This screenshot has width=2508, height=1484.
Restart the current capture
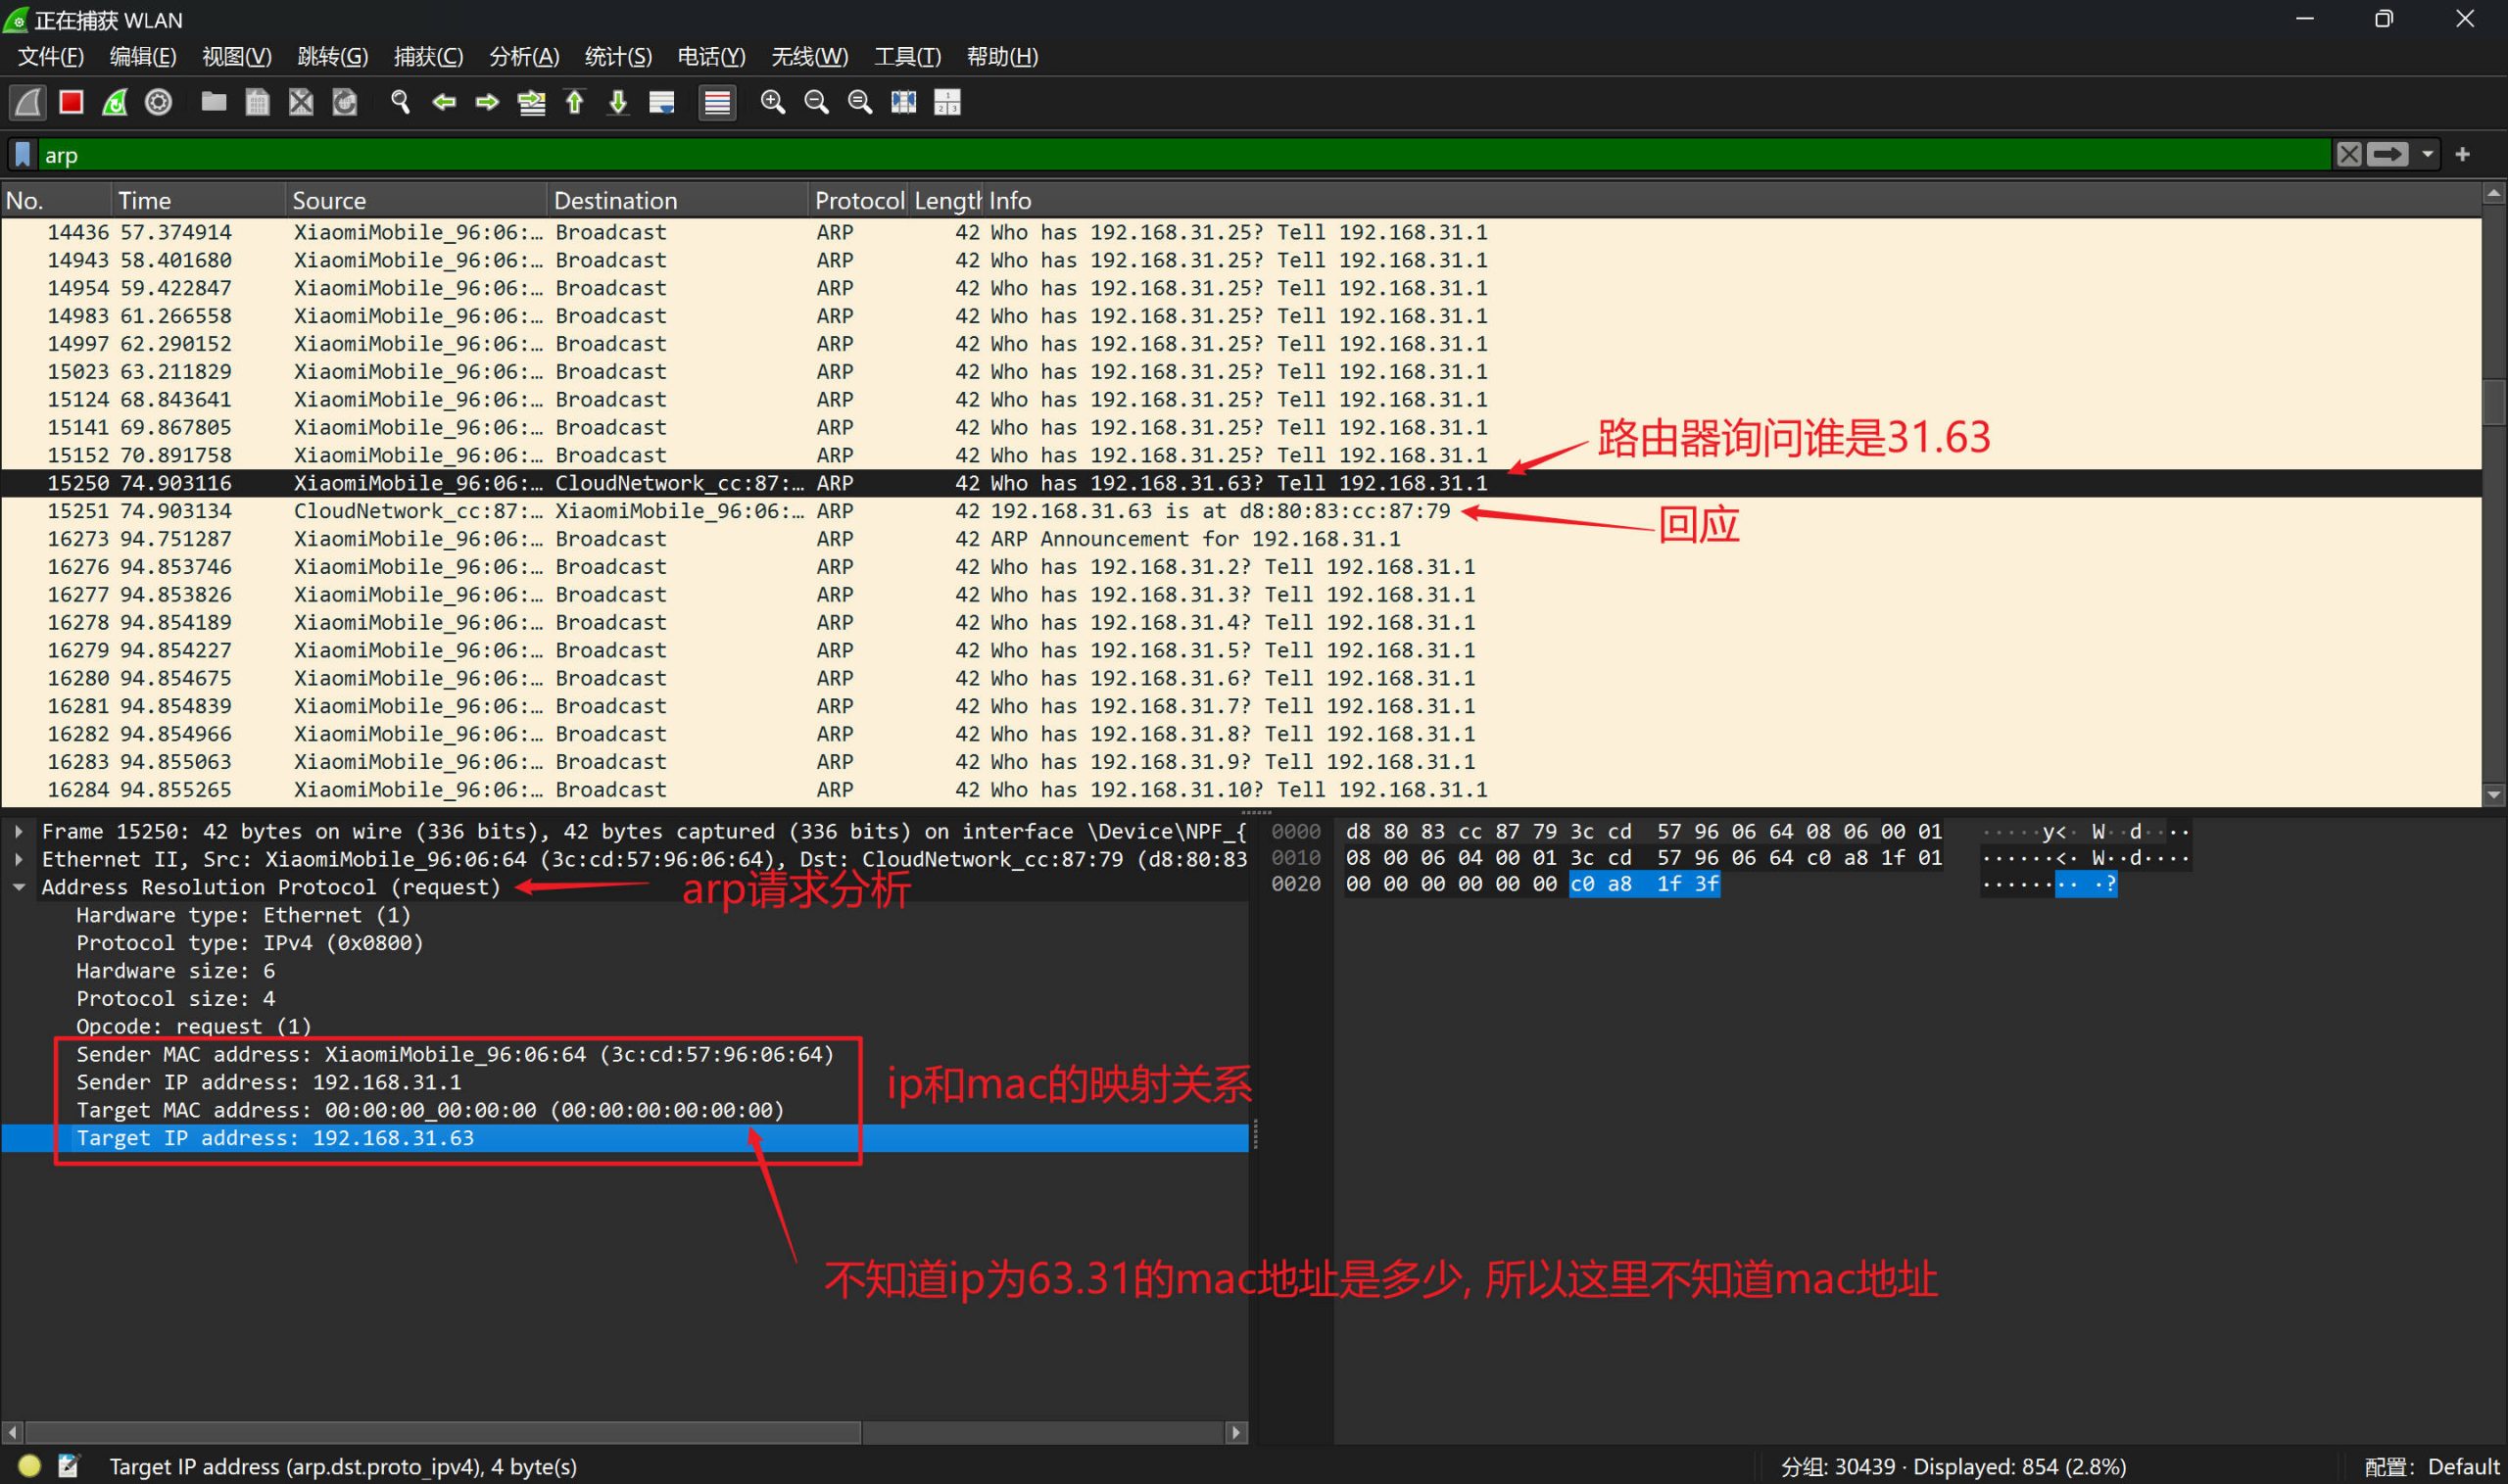click(115, 102)
